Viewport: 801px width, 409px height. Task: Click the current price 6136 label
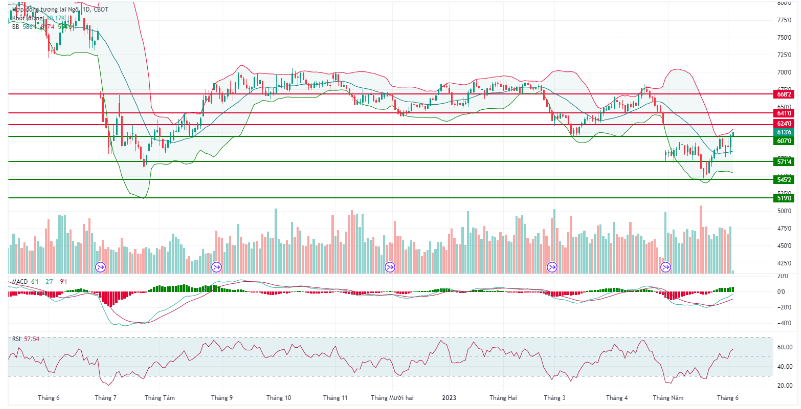coord(784,132)
